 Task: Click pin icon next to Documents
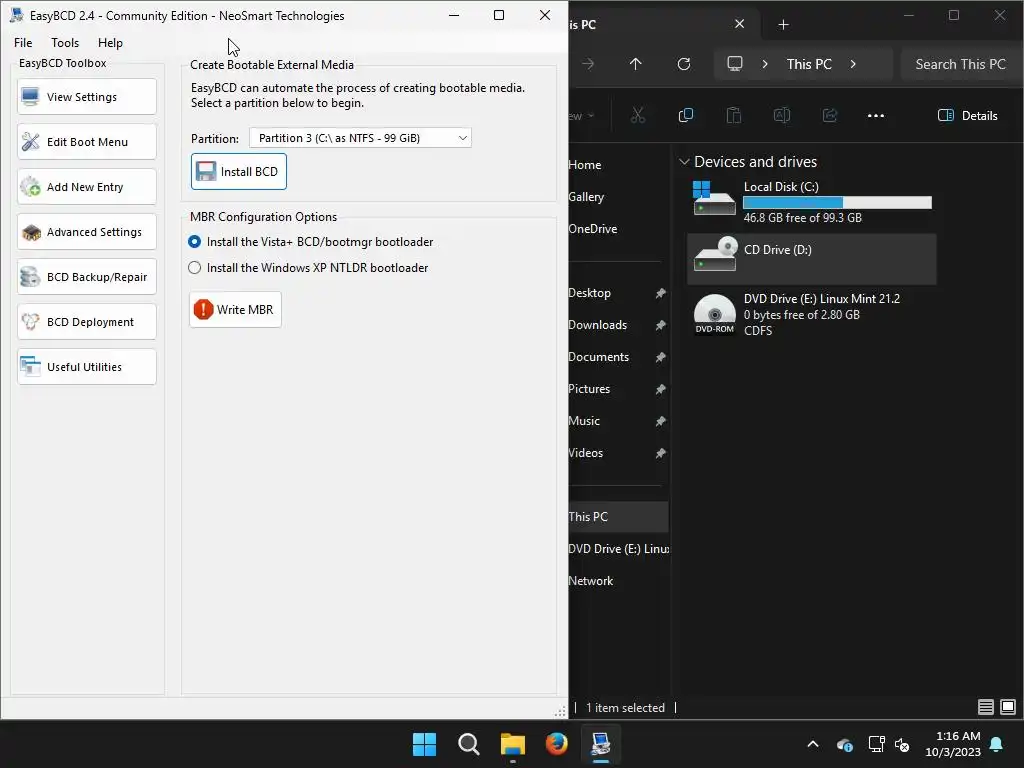660,357
